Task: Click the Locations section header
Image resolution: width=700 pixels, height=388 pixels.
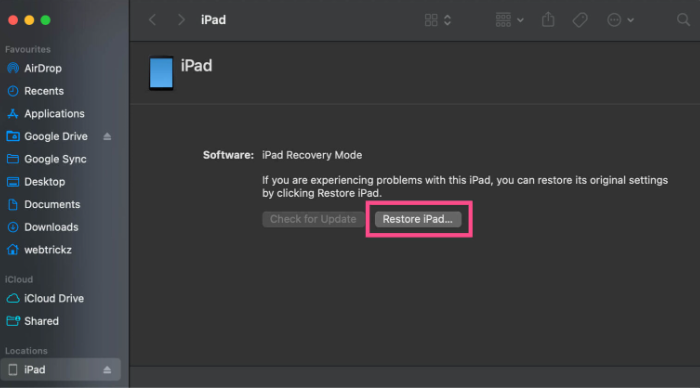Action: (x=26, y=350)
